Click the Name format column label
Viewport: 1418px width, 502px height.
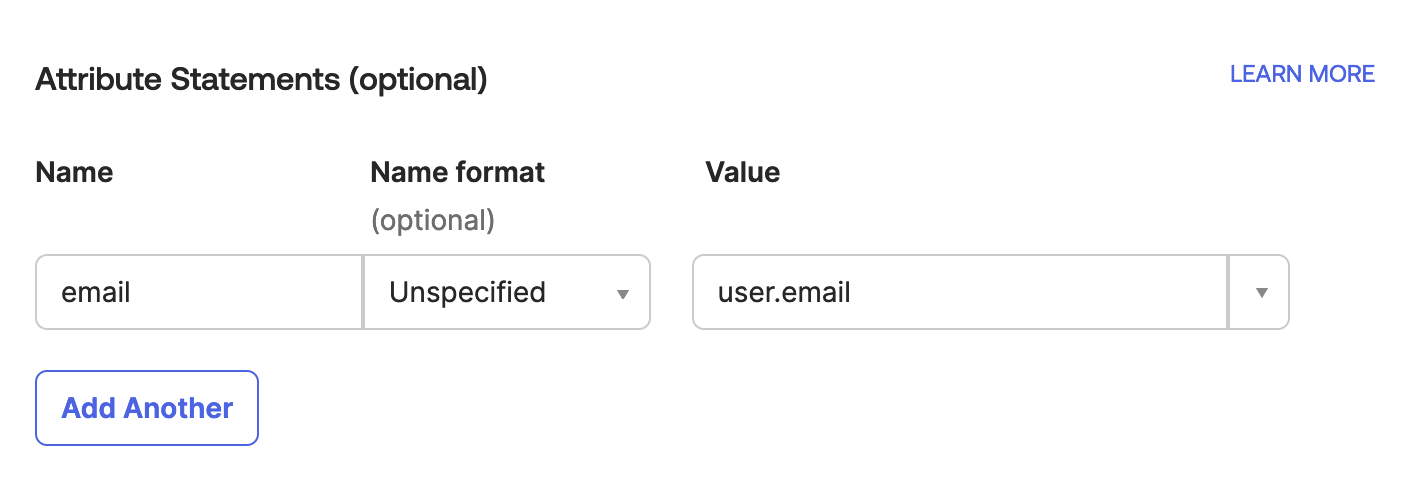click(x=457, y=172)
